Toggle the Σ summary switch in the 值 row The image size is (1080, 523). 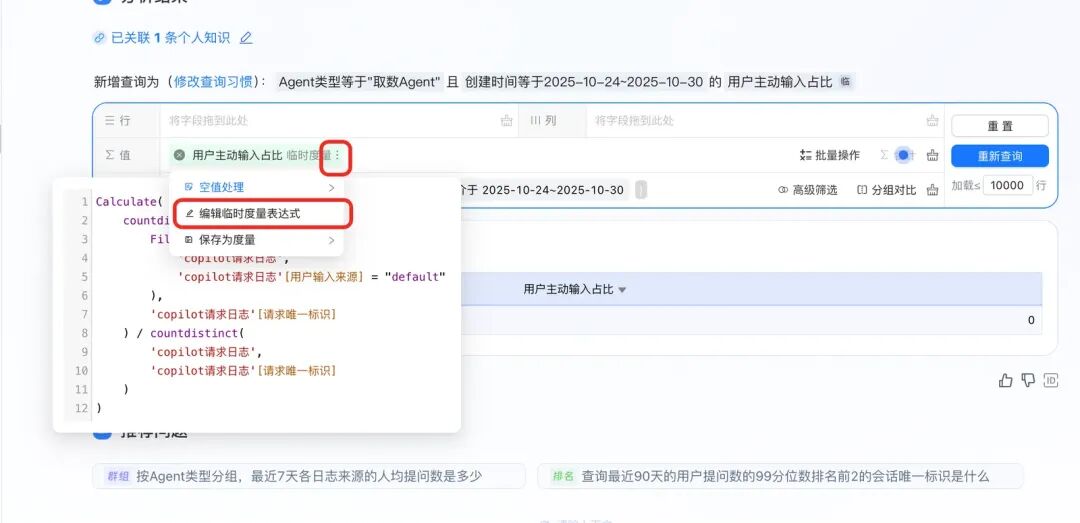(x=902, y=155)
